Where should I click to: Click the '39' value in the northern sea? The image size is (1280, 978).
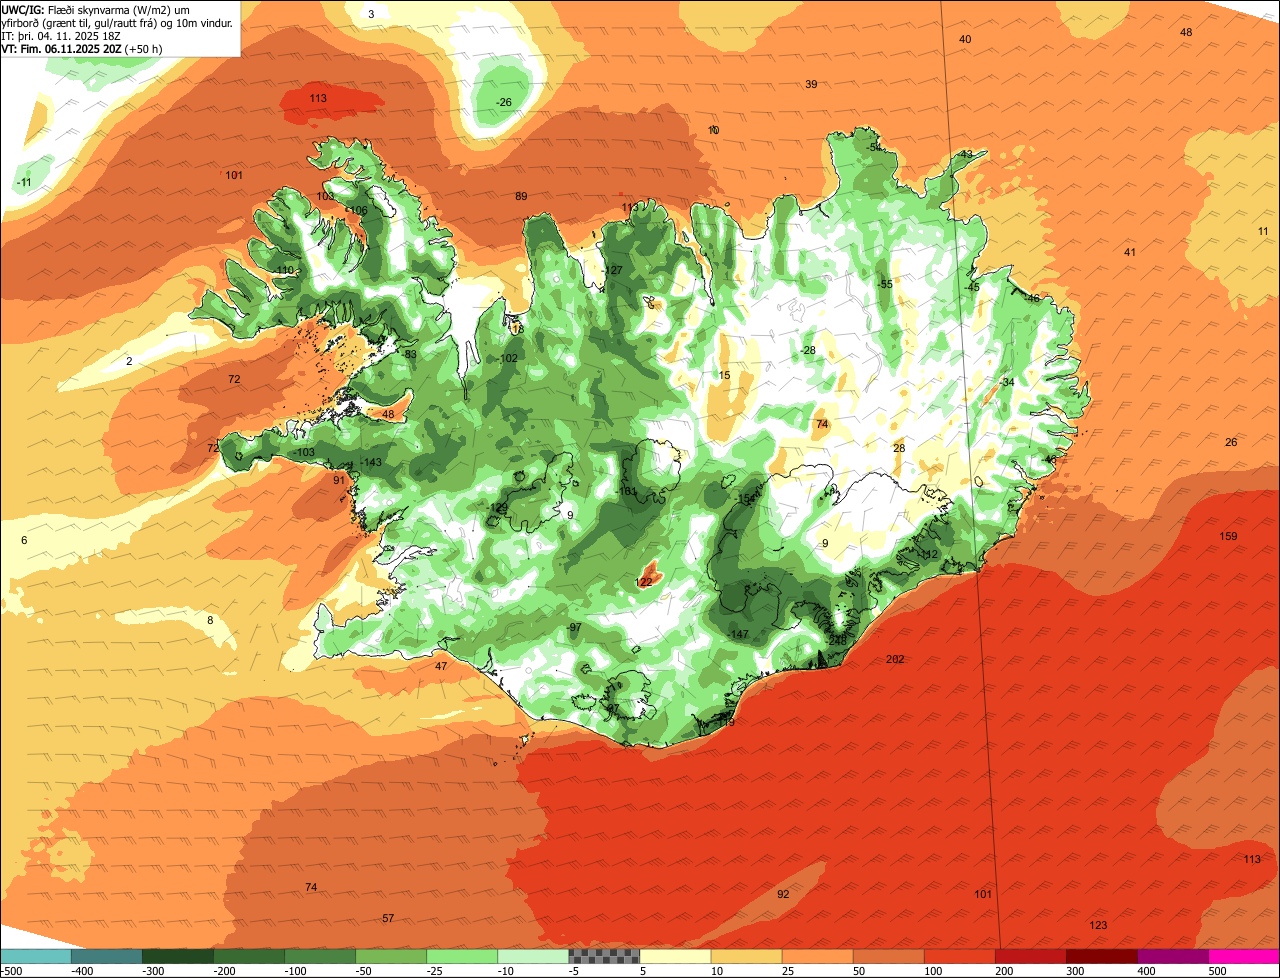[811, 85]
